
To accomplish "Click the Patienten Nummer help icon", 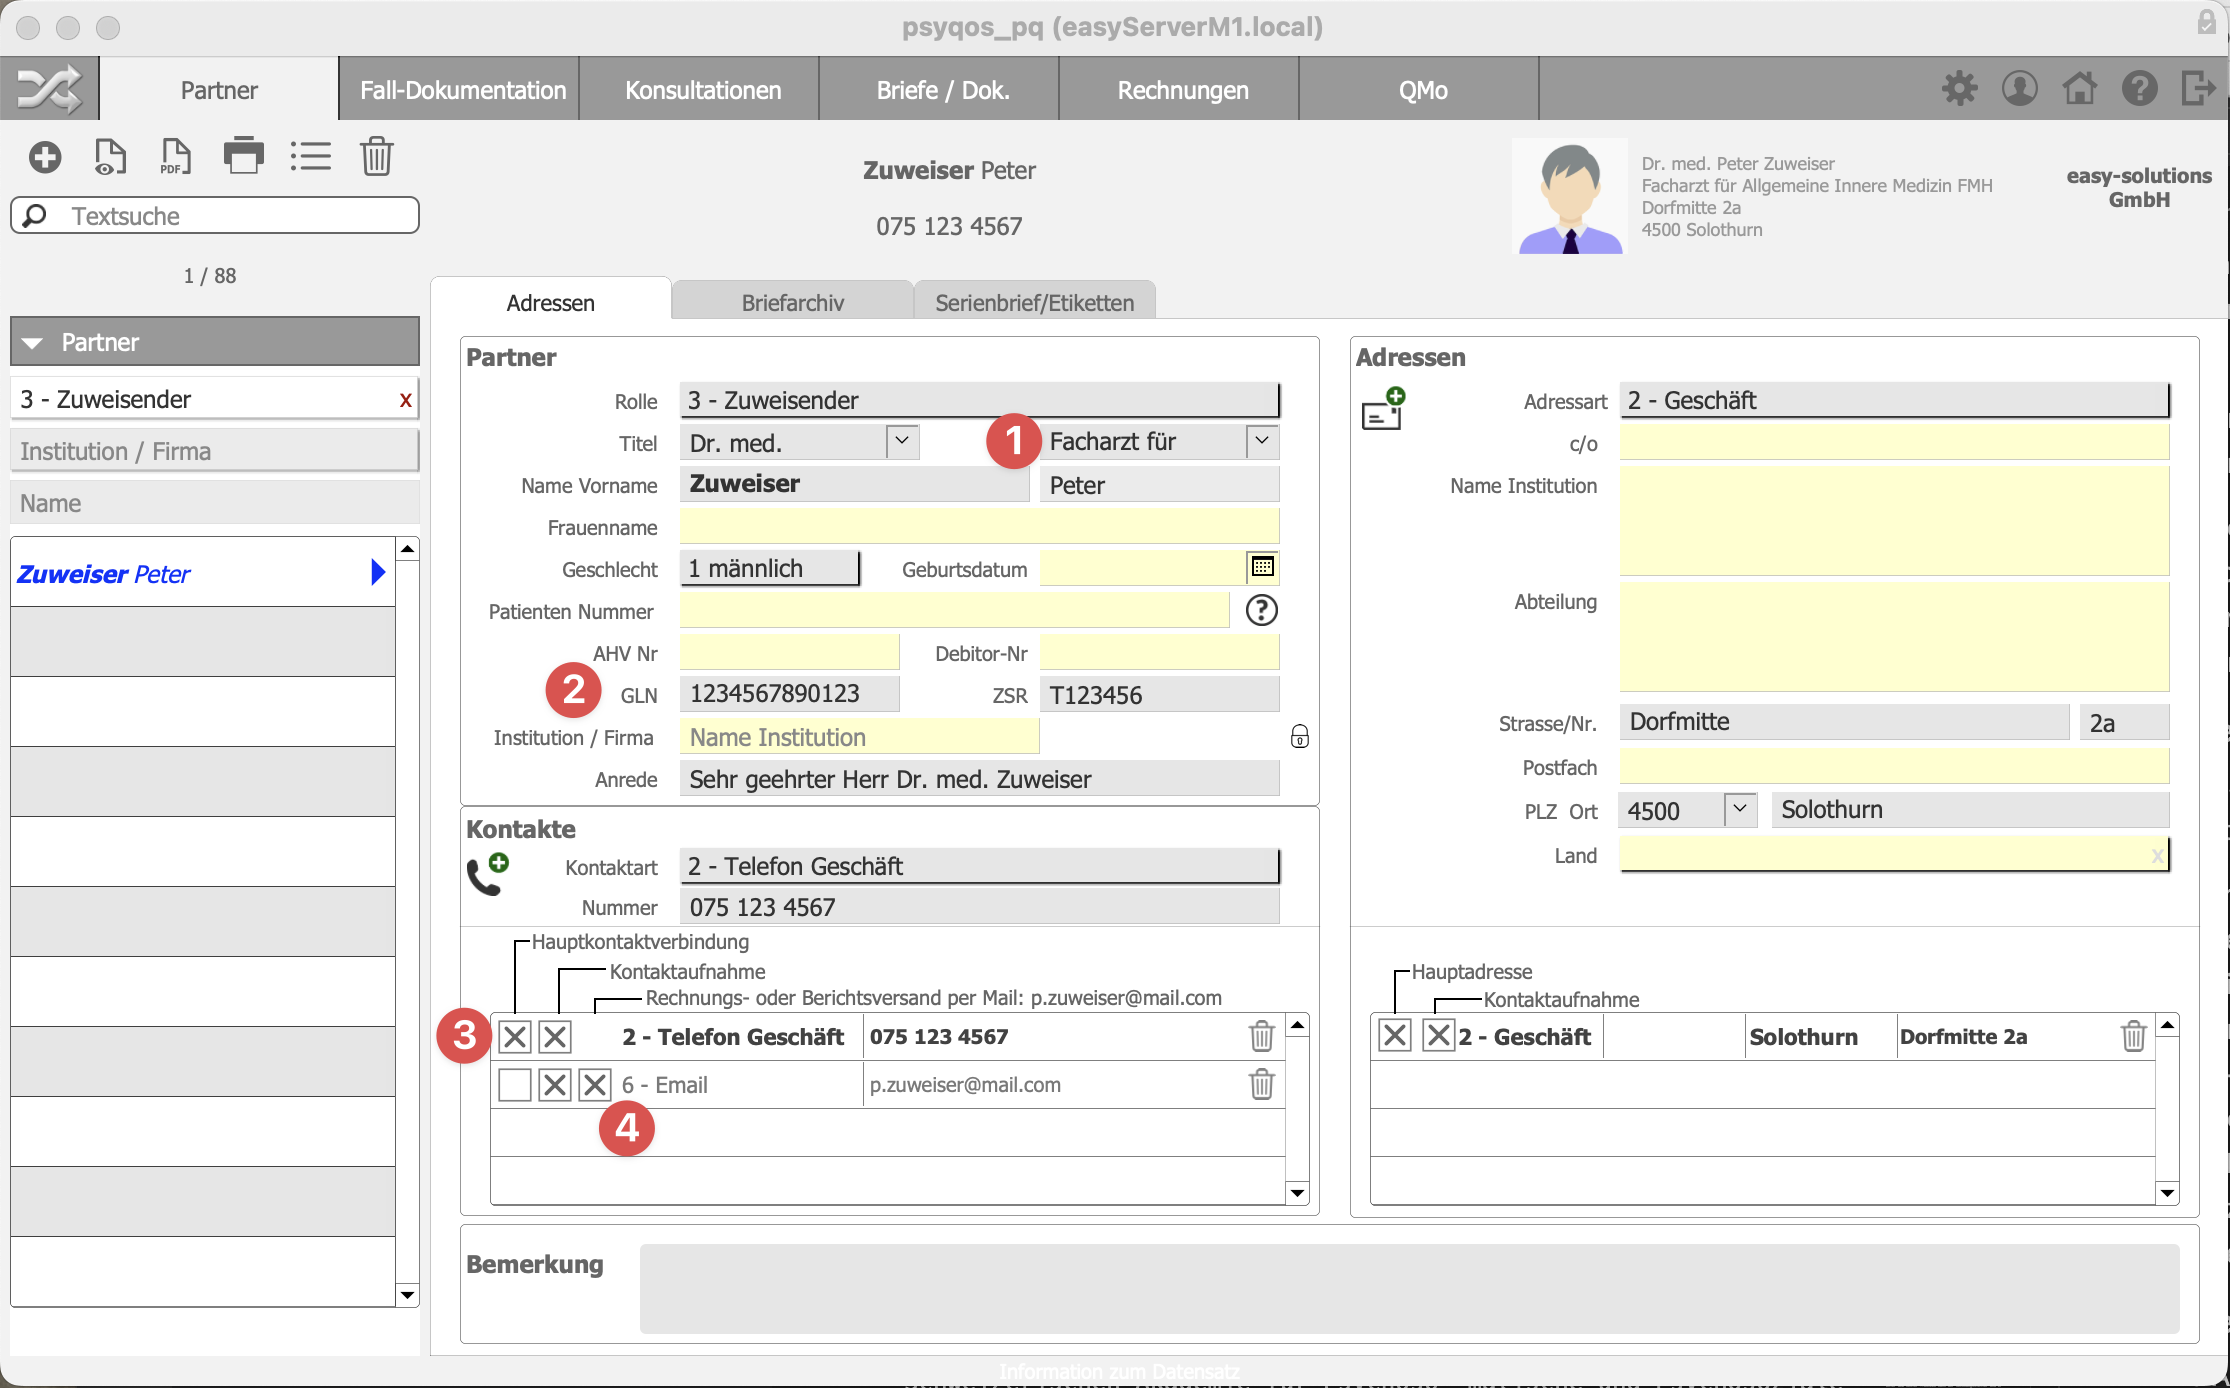I will (x=1261, y=610).
